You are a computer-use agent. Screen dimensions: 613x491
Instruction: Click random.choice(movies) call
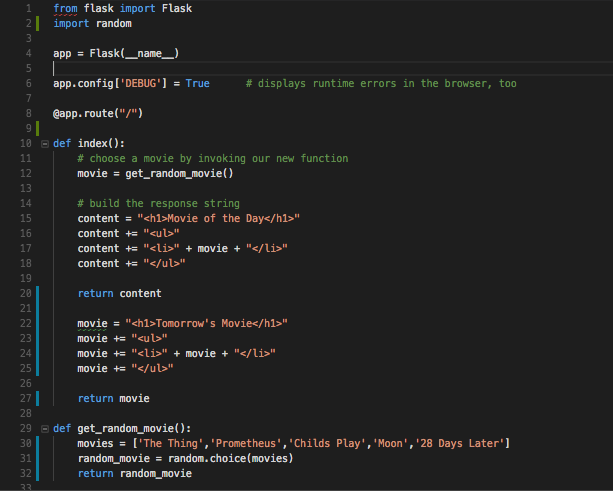click(x=231, y=458)
